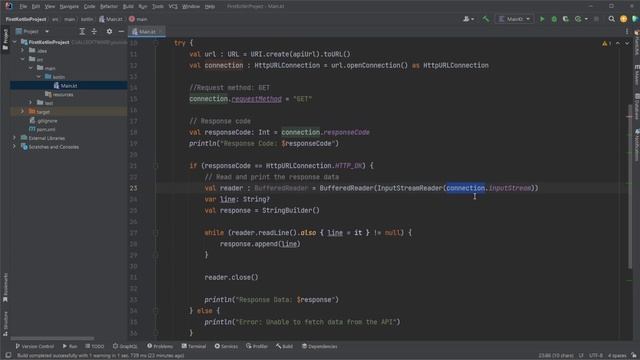
Task: Stop the running process square icon
Action: point(596,19)
